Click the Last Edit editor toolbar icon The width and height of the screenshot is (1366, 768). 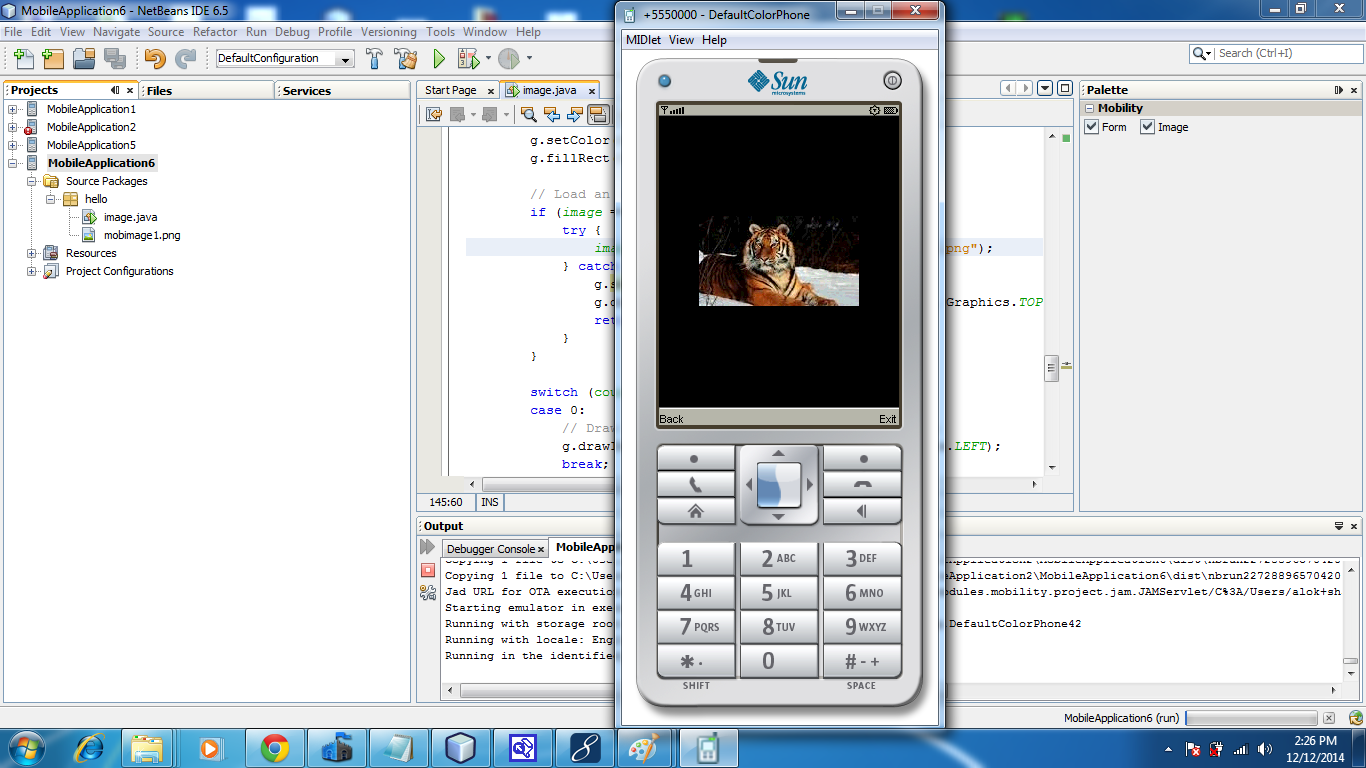point(433,114)
